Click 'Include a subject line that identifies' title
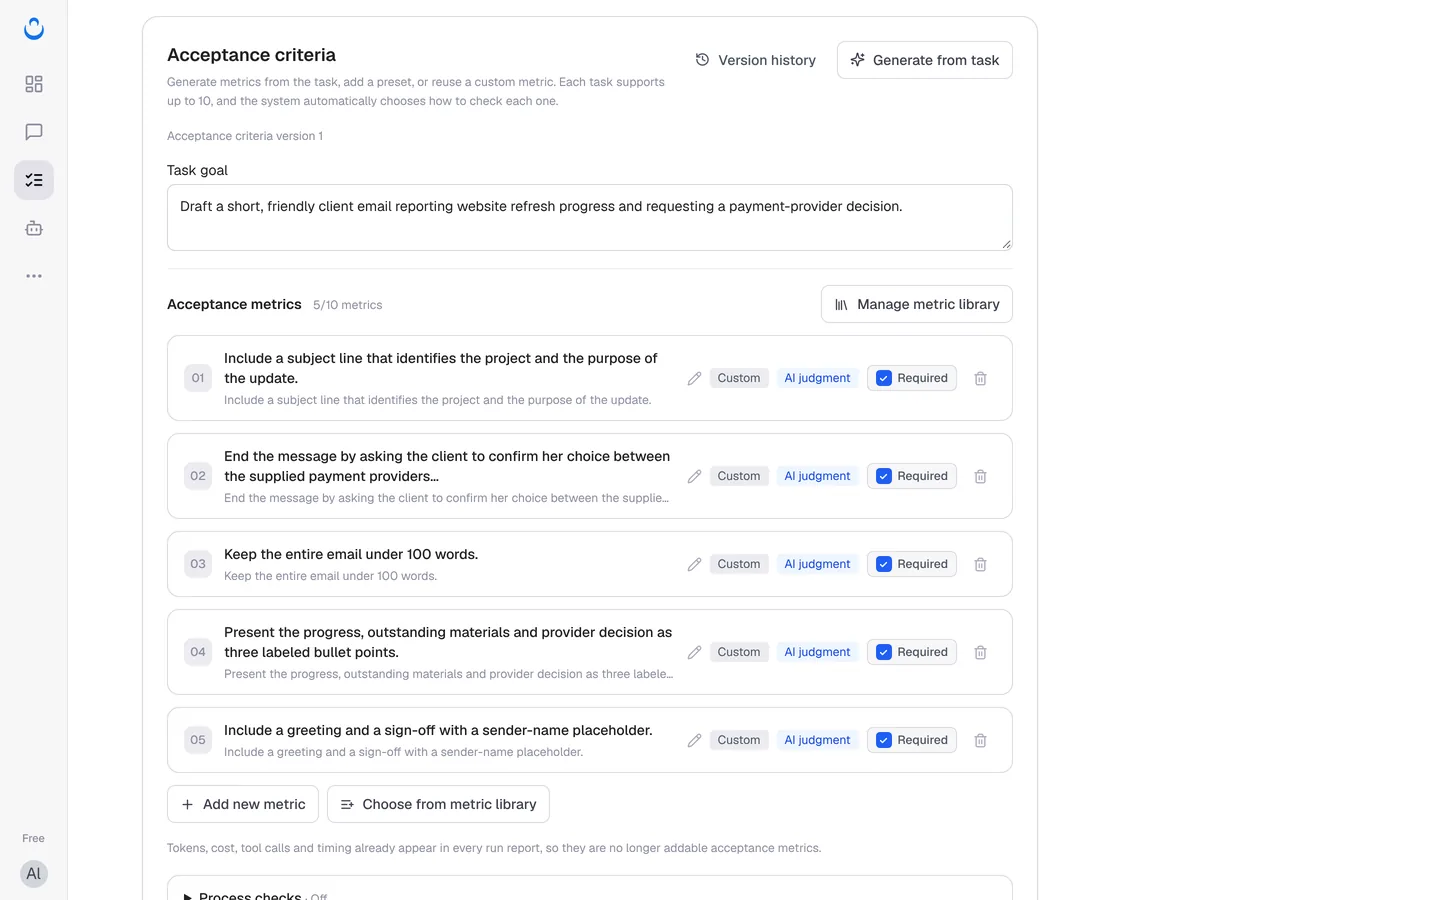1440x900 pixels. [441, 368]
